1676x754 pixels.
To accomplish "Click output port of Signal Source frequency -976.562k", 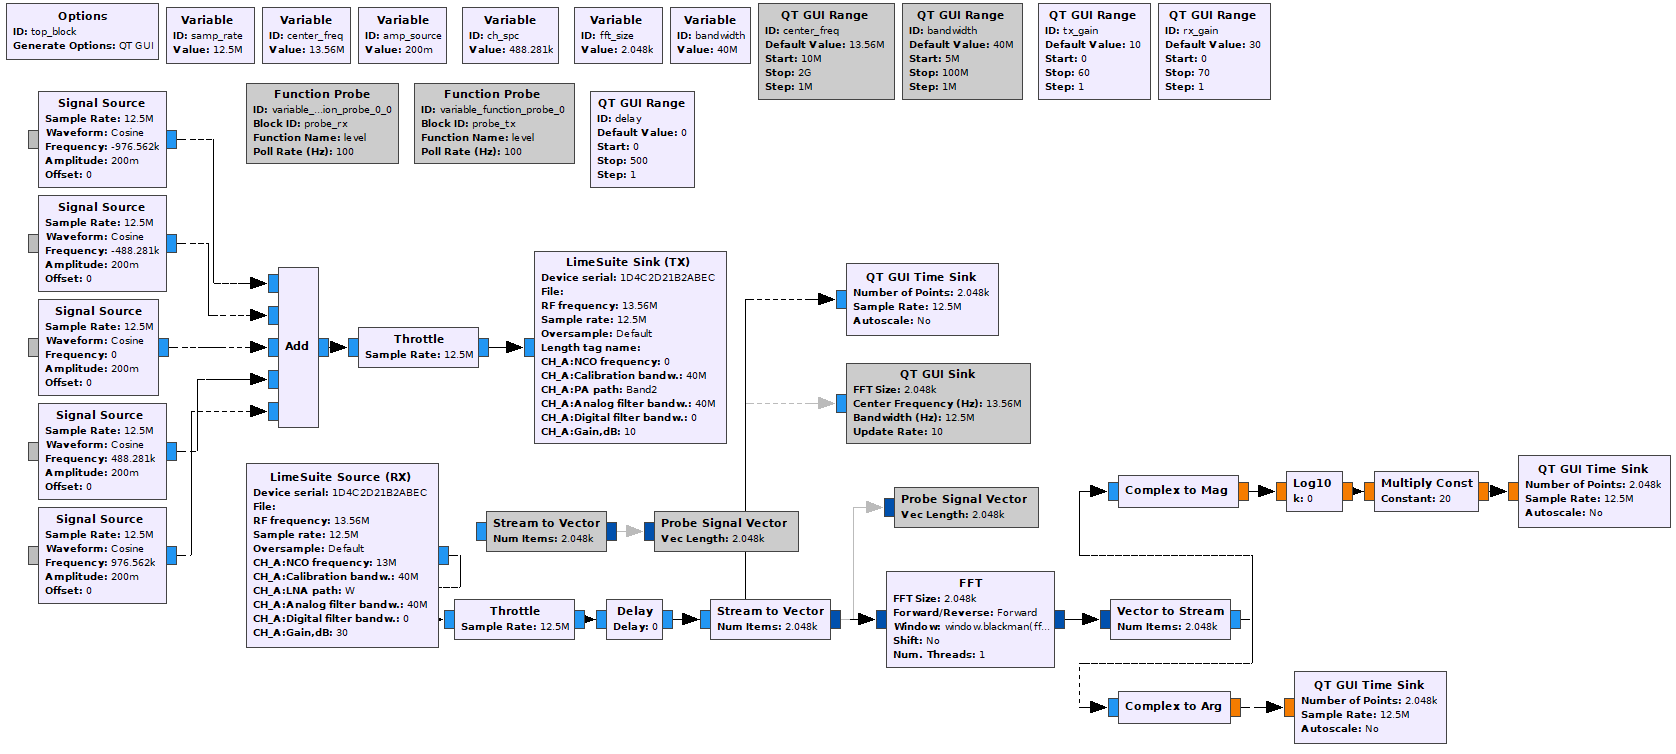I will 171,139.
